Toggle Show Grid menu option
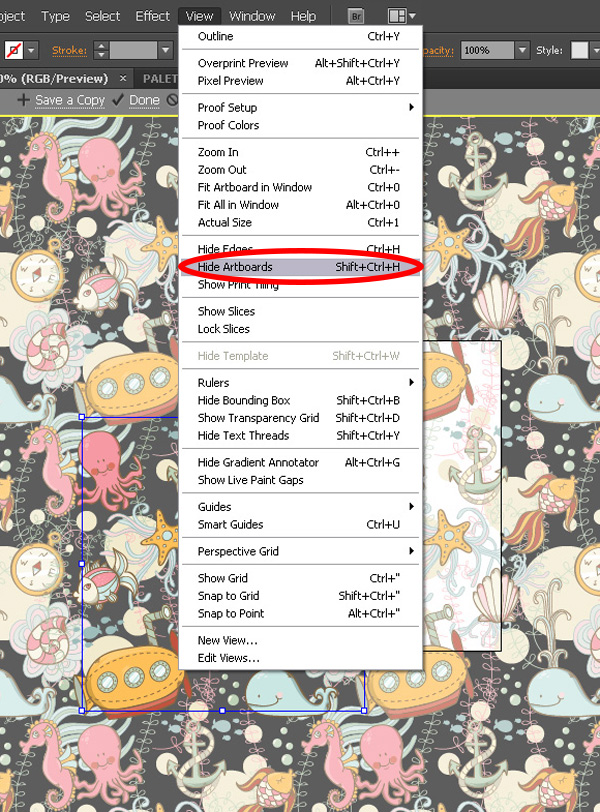The width and height of the screenshot is (600, 812). pyautogui.click(x=299, y=578)
